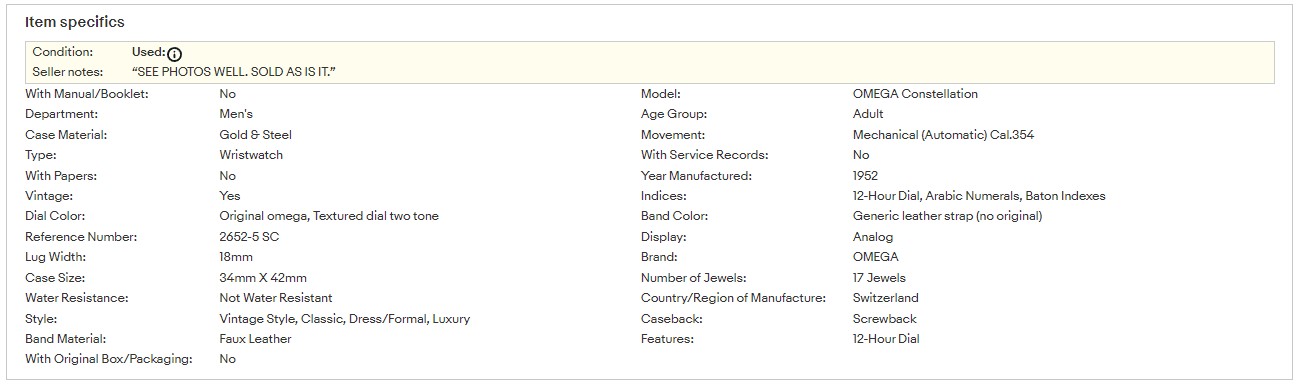The image size is (1298, 387).
Task: Click the 'Country/Region of Manufacture:' label
Action: (734, 298)
